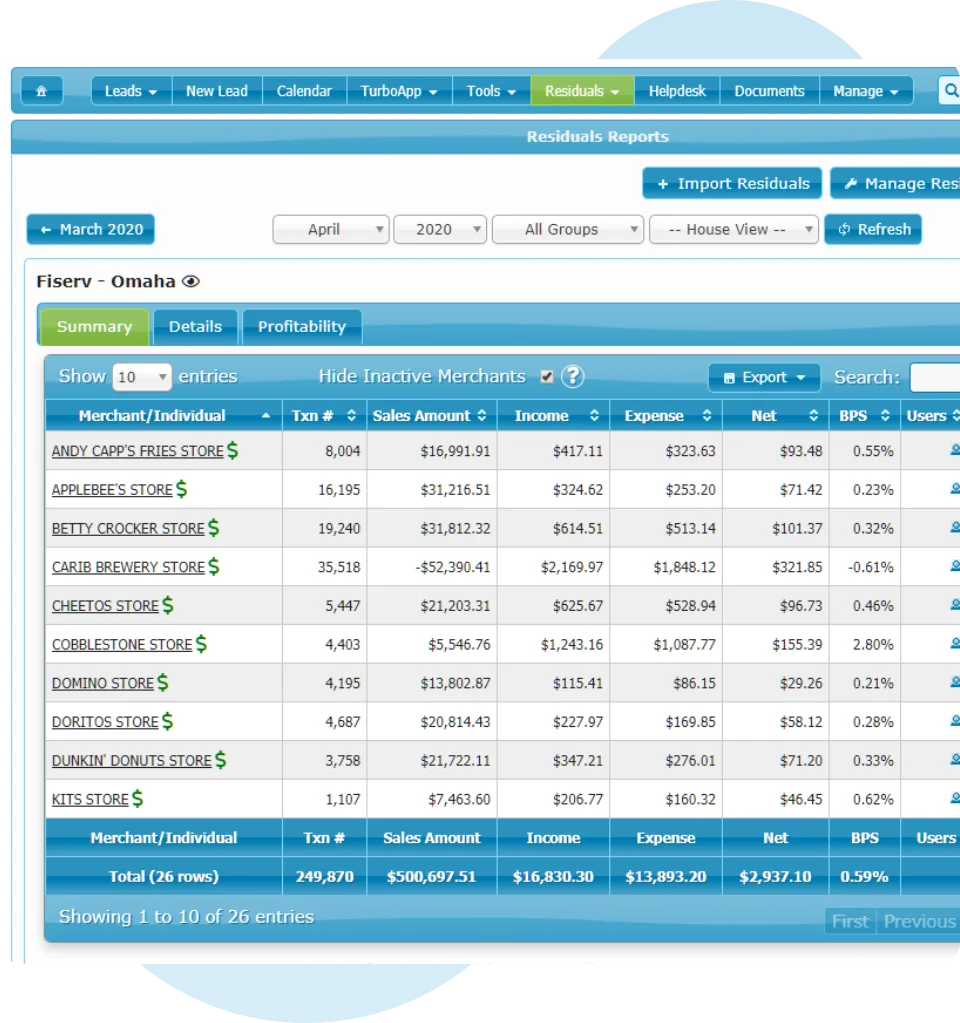Click the dollar icon beside CHEETOS STORE
This screenshot has width=960, height=1023.
(x=166, y=605)
